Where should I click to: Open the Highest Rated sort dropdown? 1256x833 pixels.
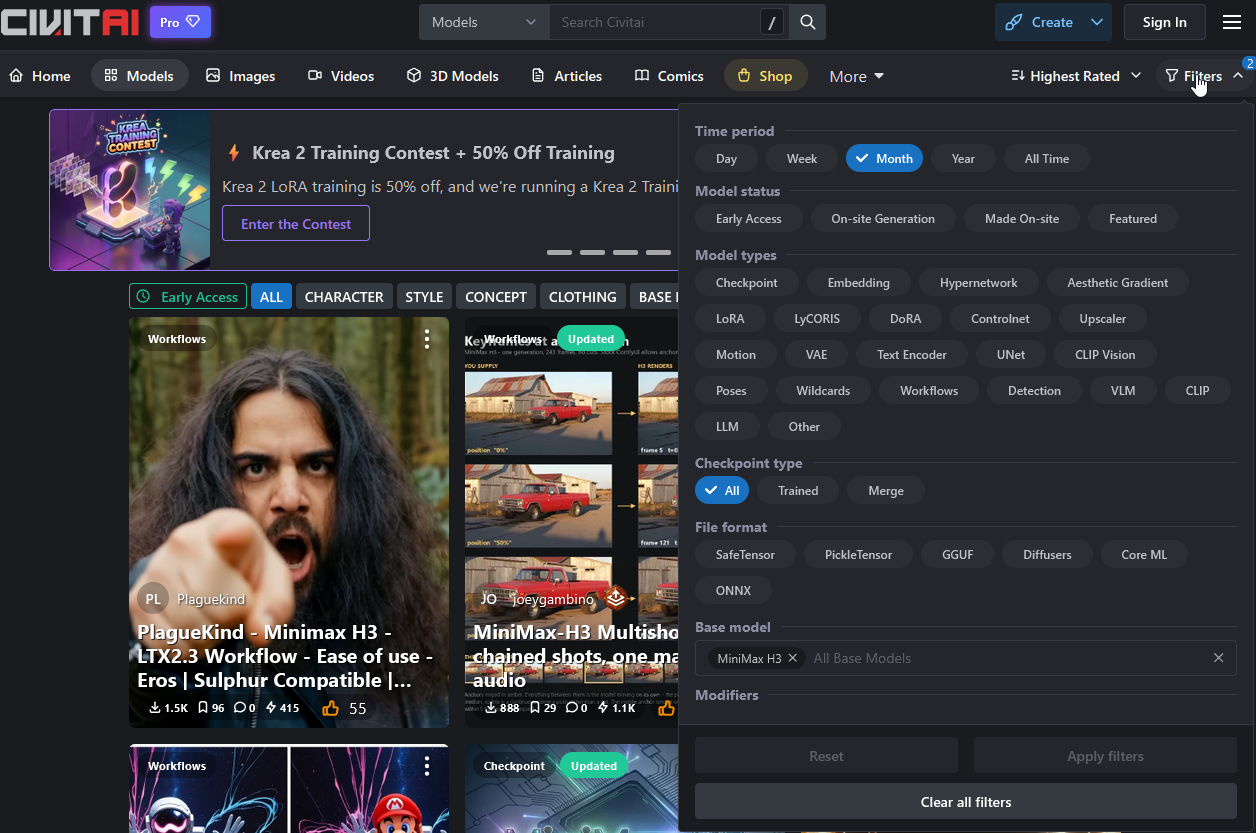(x=1076, y=76)
